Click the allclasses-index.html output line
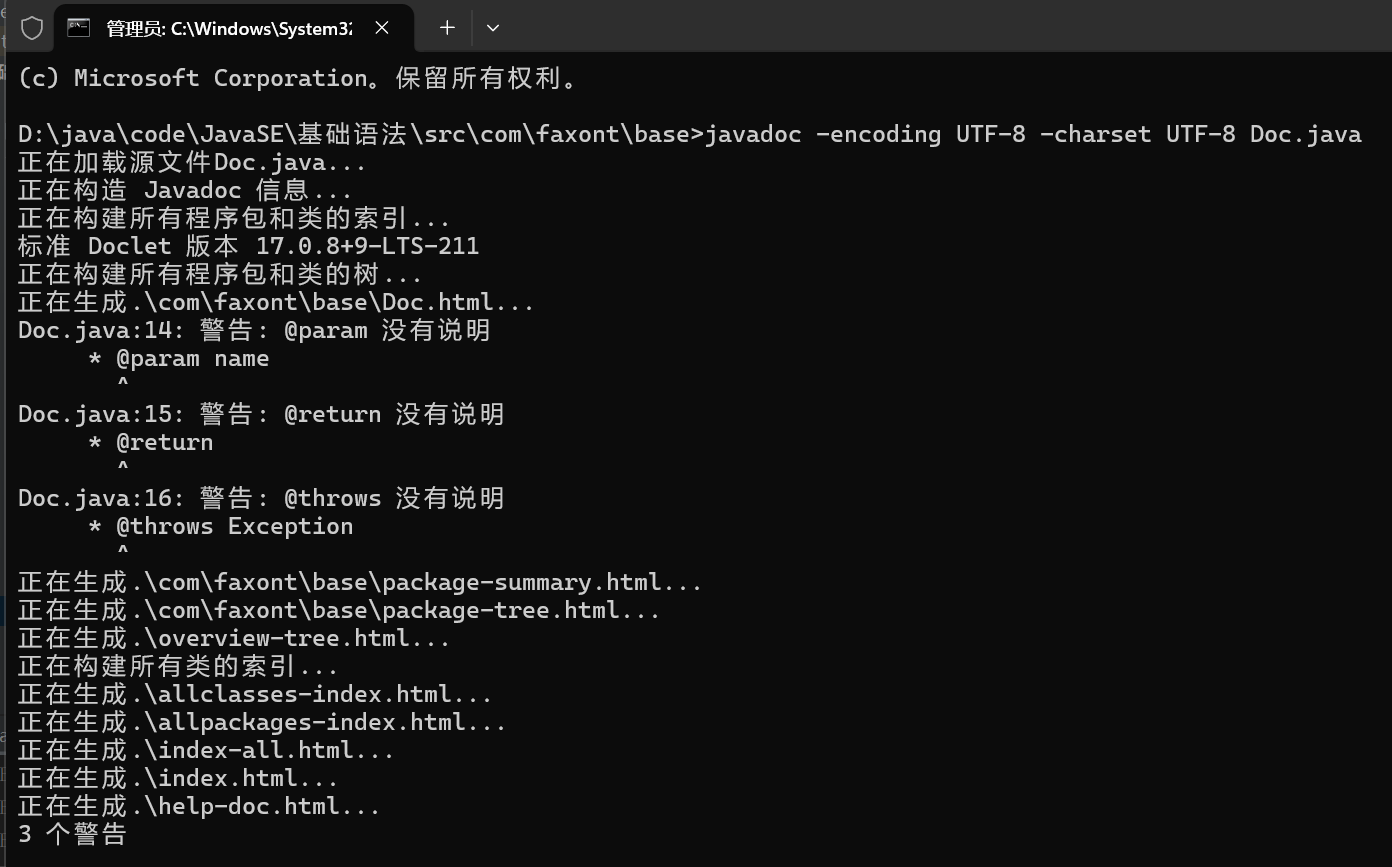Image resolution: width=1392 pixels, height=867 pixels. pos(255,694)
